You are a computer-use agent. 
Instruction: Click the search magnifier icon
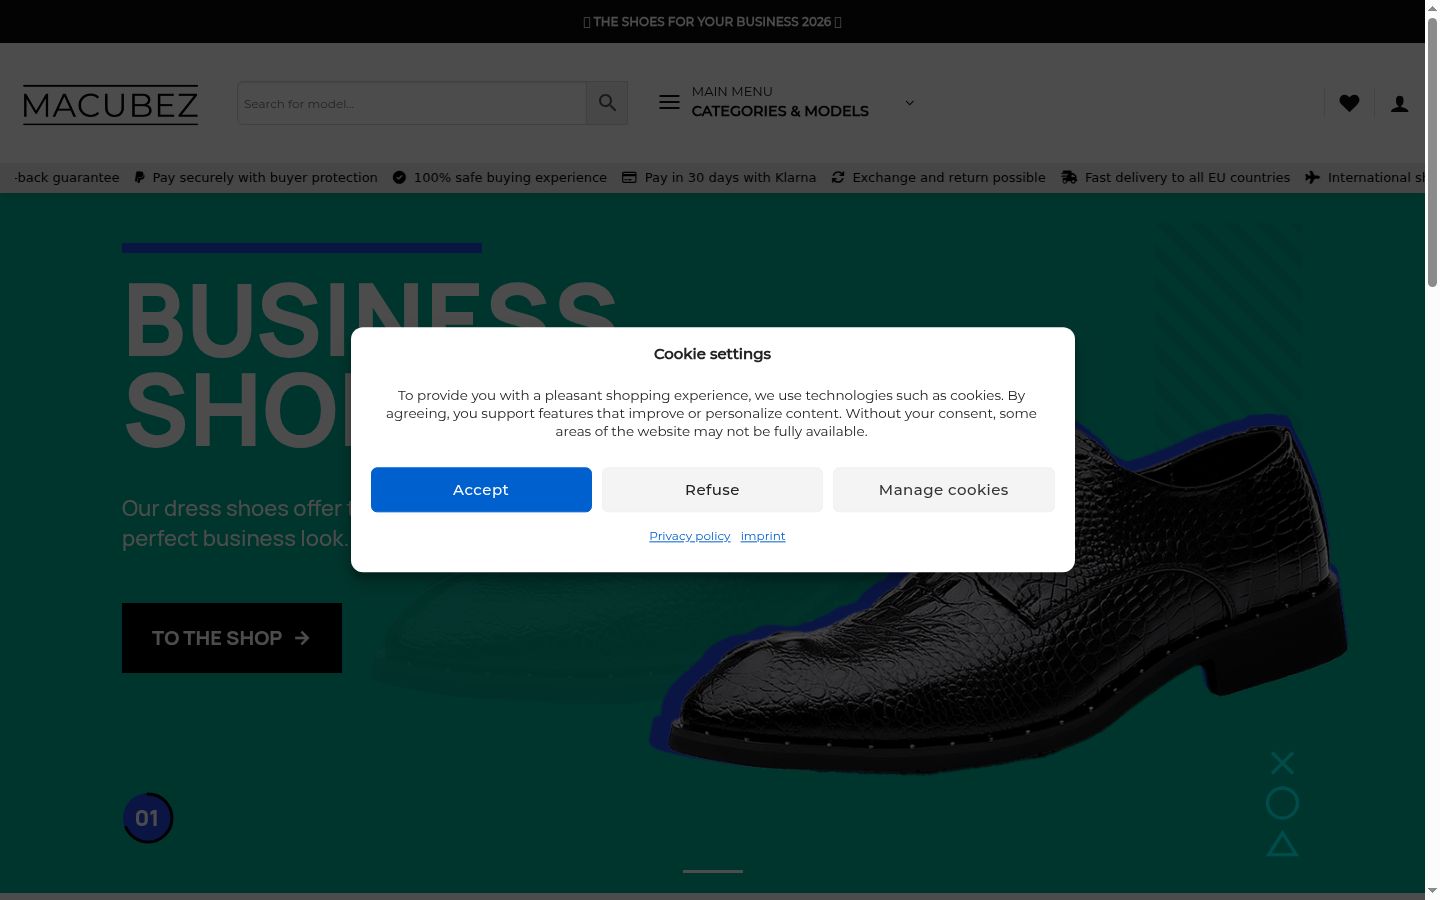point(607,103)
